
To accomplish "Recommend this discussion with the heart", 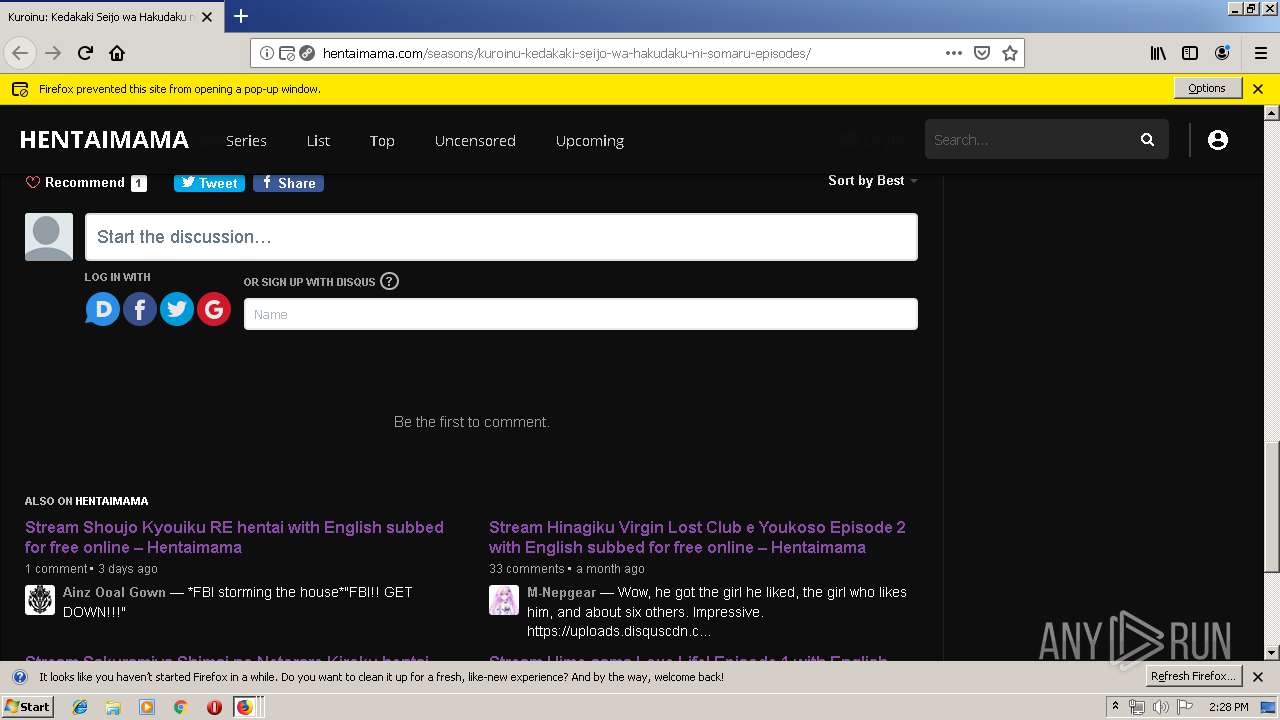I will click(x=86, y=183).
